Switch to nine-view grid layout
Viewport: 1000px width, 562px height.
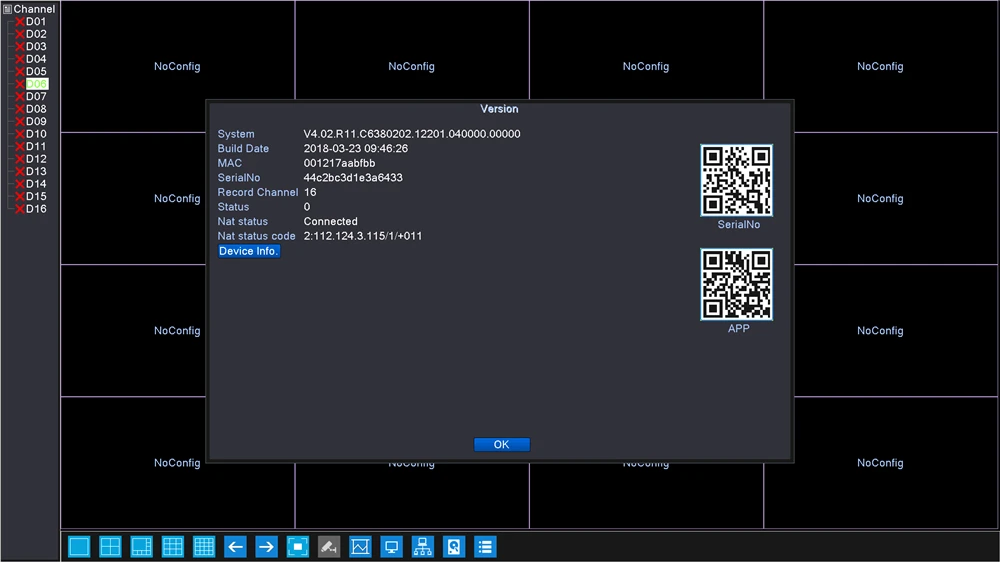173,547
